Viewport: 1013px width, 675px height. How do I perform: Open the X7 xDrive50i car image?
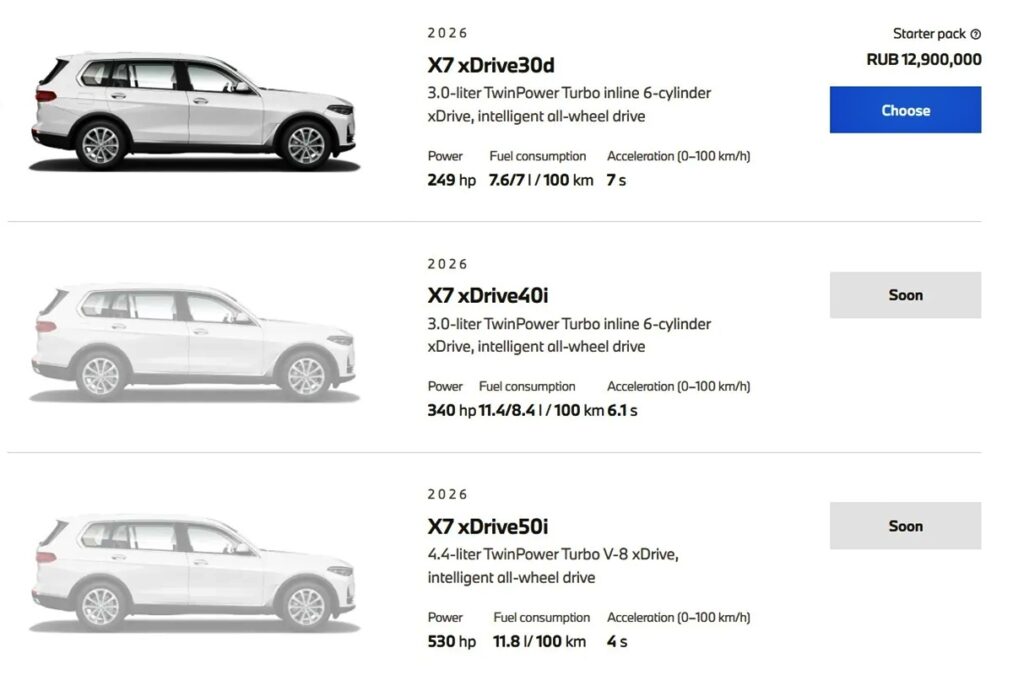(193, 573)
